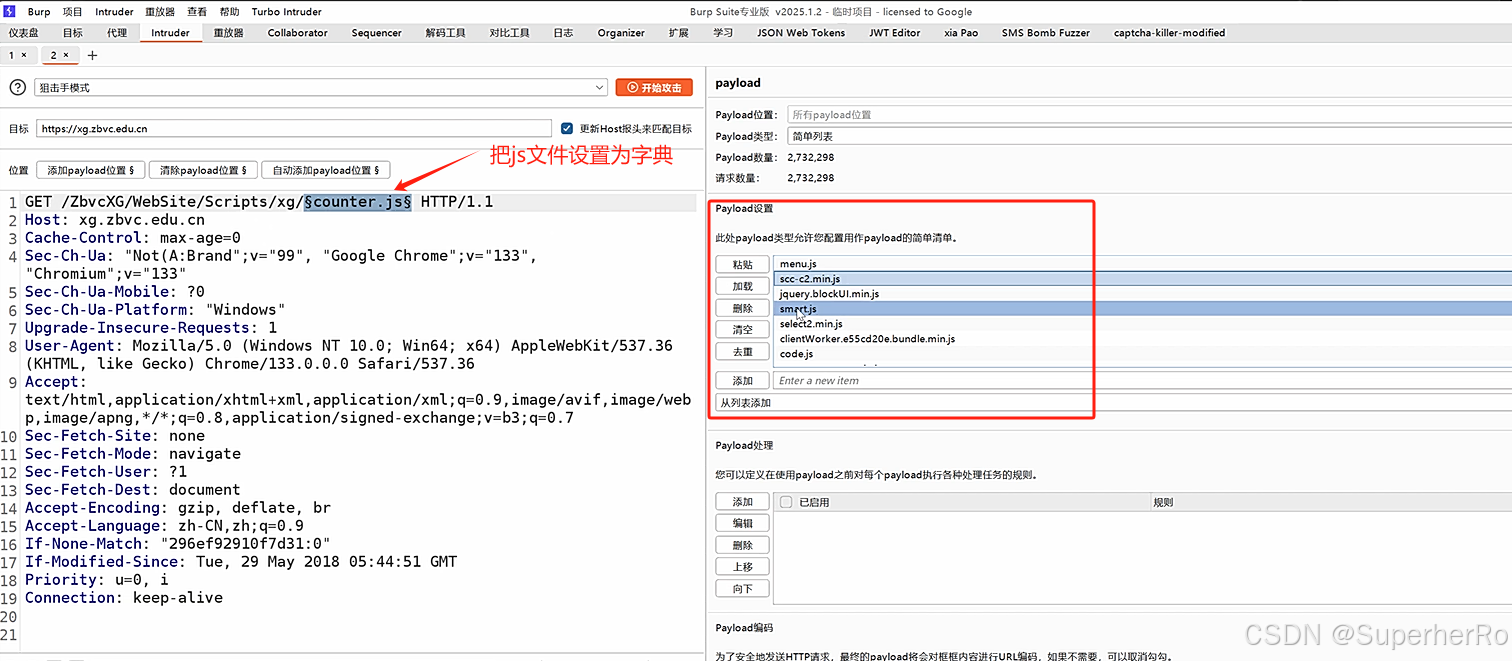Viewport: 1512px width, 661px height.
Task: Select clientWorker.e55cd20e.bundle.min.js in payload list
Action: point(1143,339)
